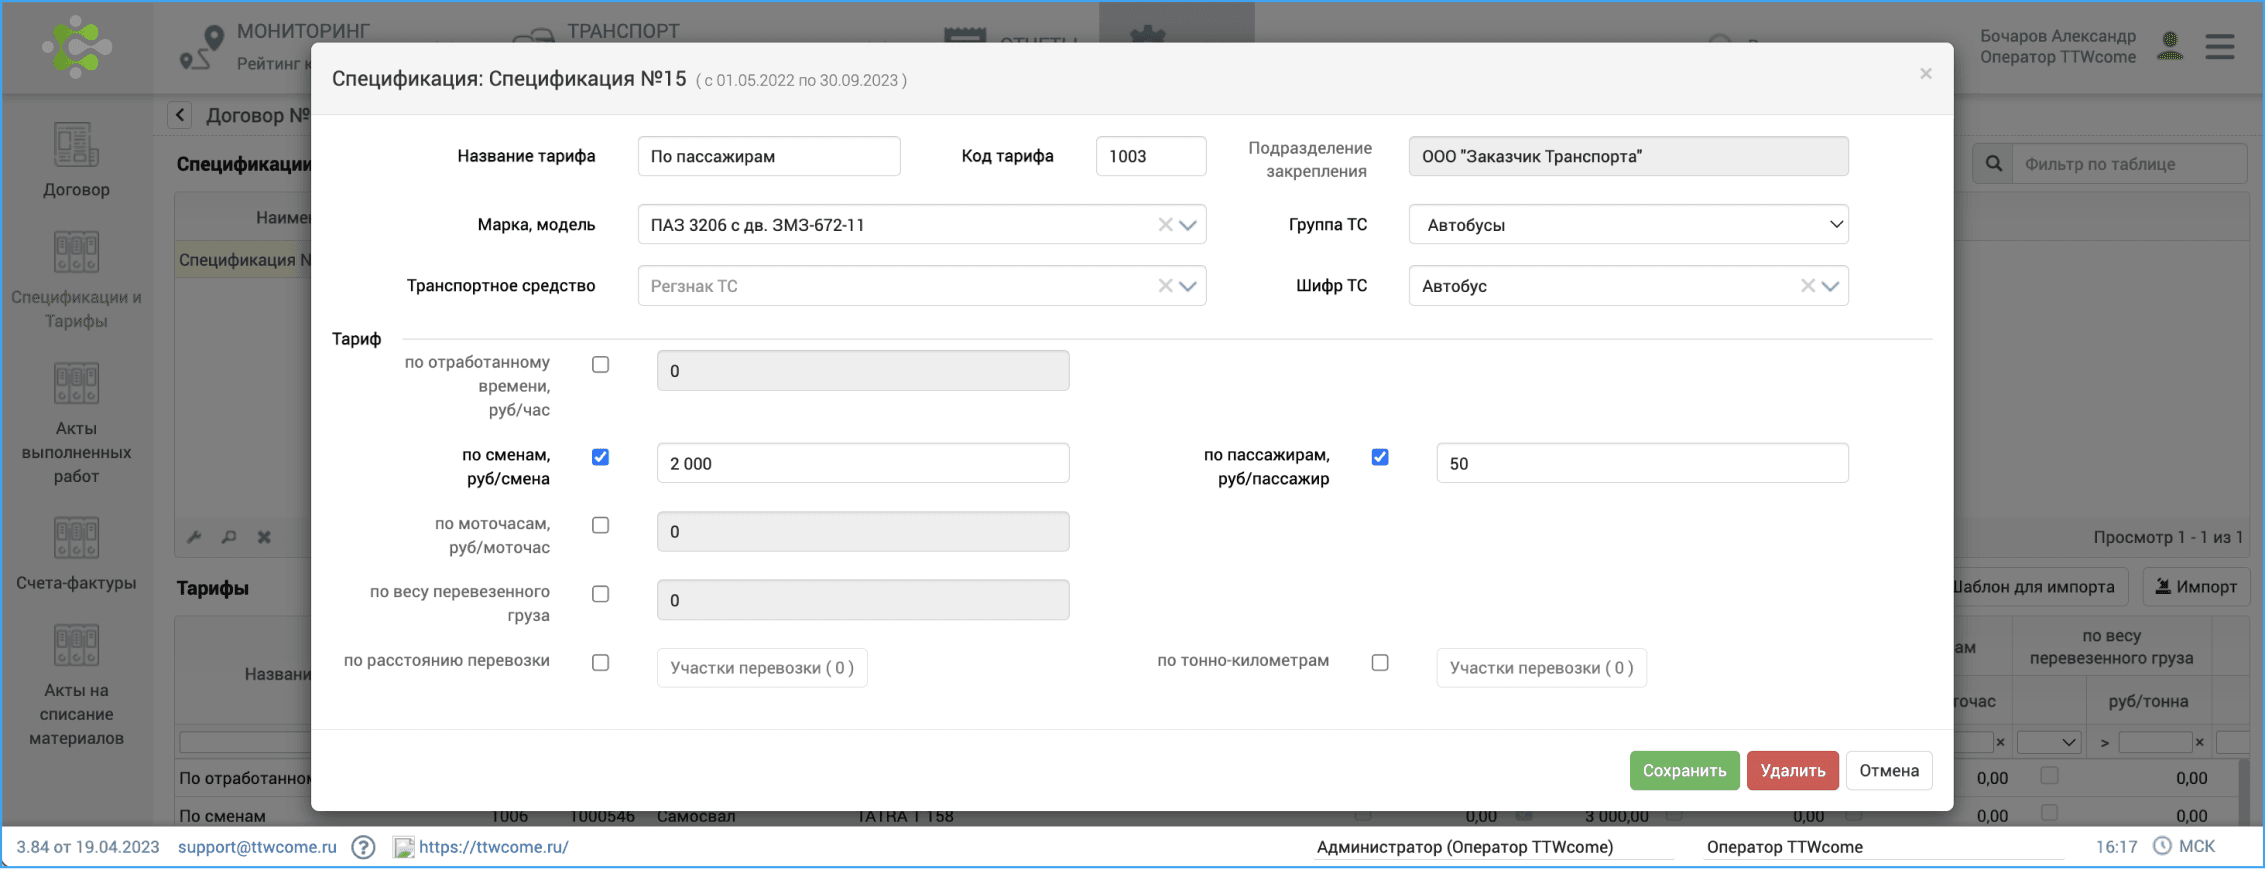Open the Договор sidebar icon
The width and height of the screenshot is (2265, 869).
pyautogui.click(x=76, y=146)
